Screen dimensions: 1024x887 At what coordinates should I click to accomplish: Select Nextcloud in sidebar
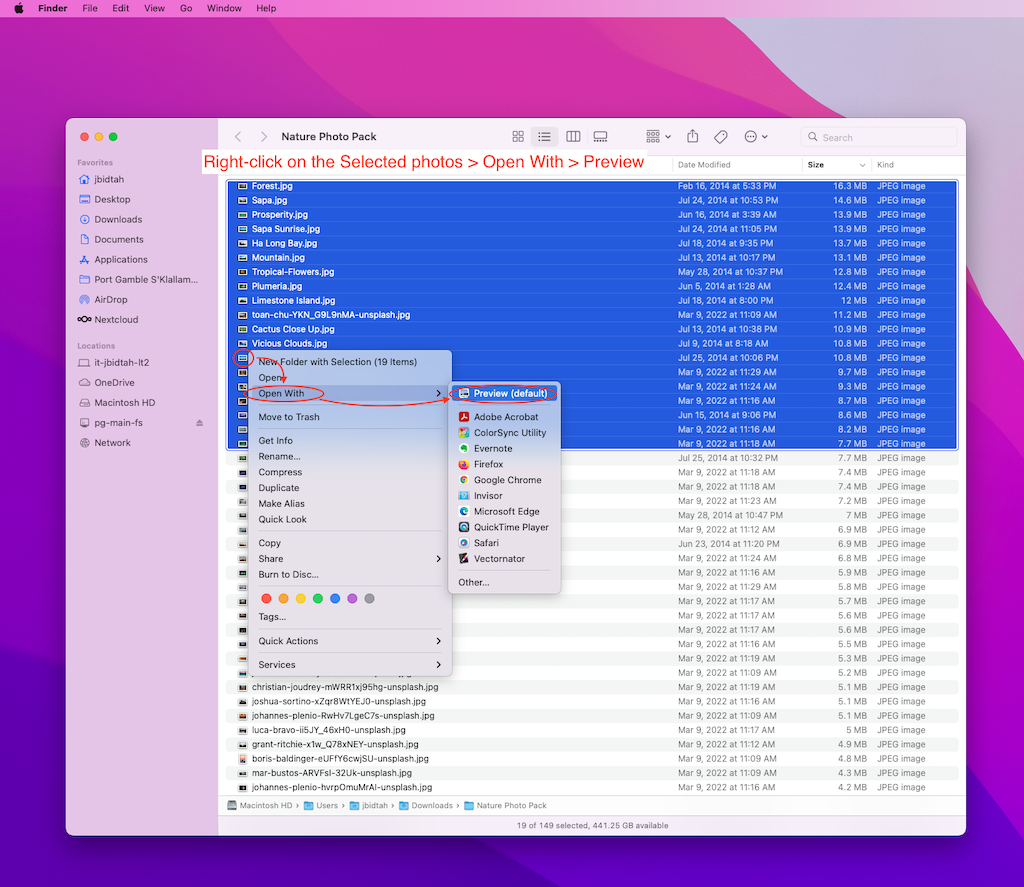click(x=108, y=319)
